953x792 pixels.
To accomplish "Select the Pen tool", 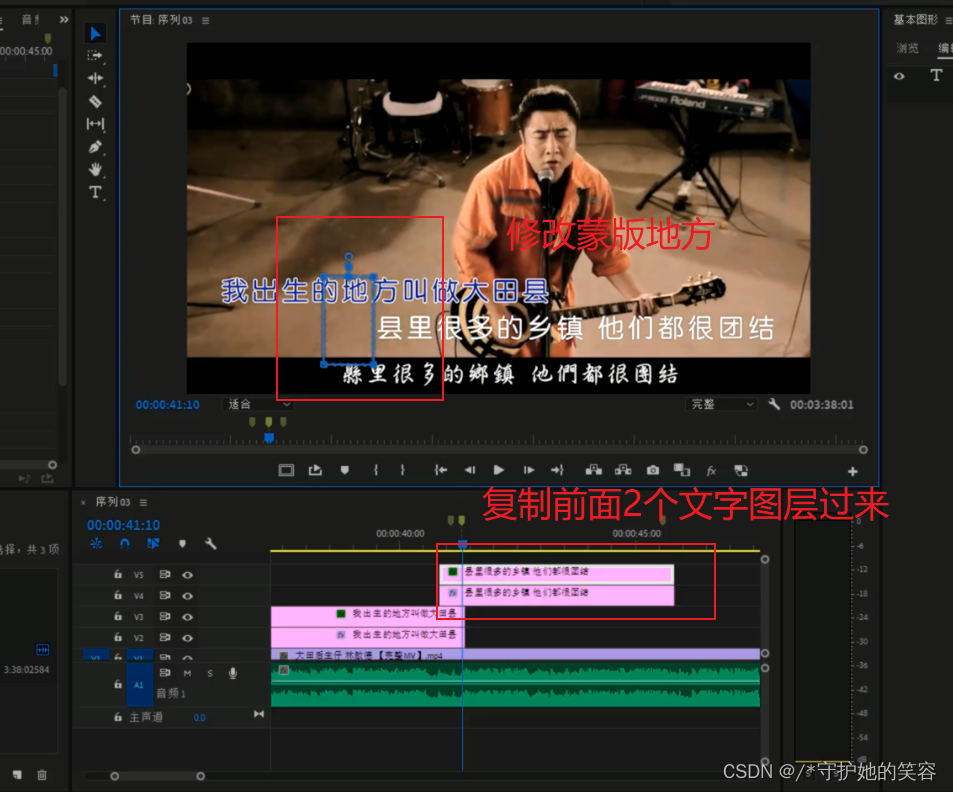I will tap(95, 147).
